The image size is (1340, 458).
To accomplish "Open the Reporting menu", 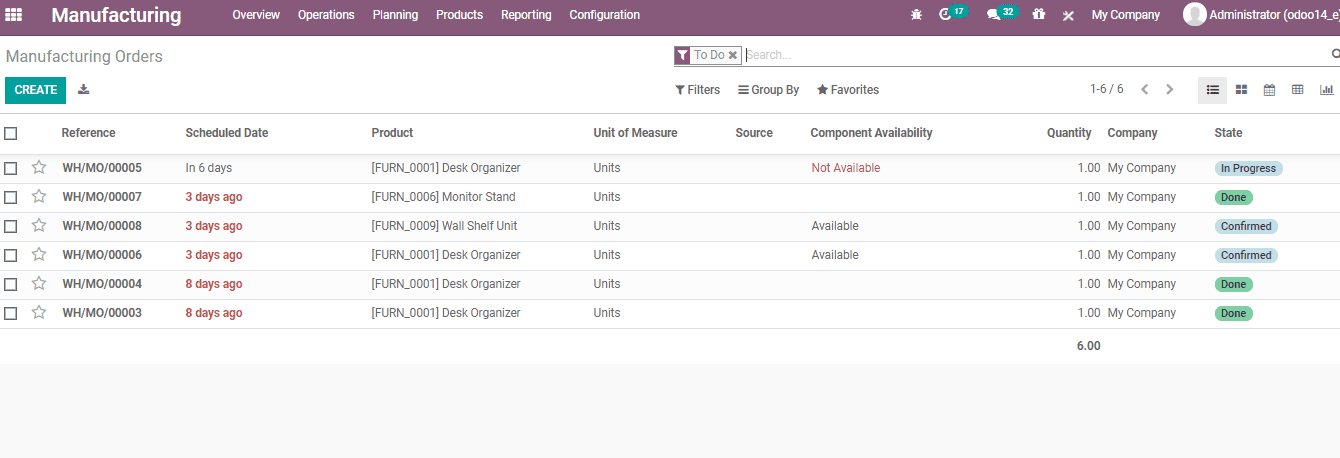I will pyautogui.click(x=526, y=15).
